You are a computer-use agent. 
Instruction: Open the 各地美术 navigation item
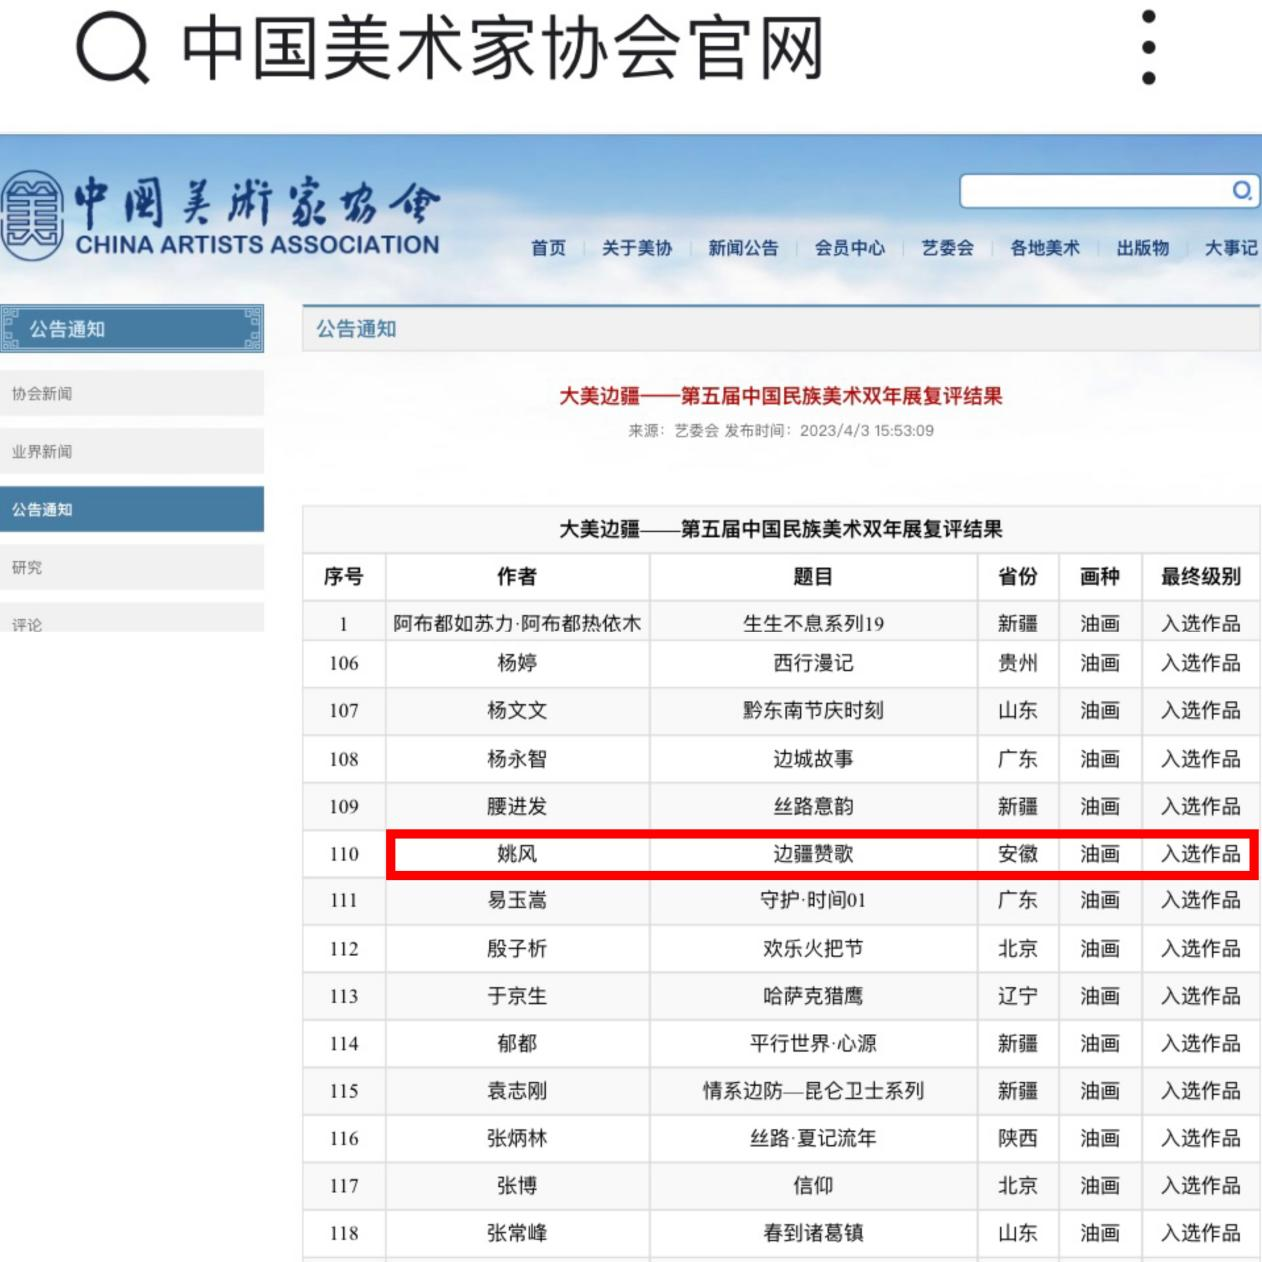click(1044, 248)
